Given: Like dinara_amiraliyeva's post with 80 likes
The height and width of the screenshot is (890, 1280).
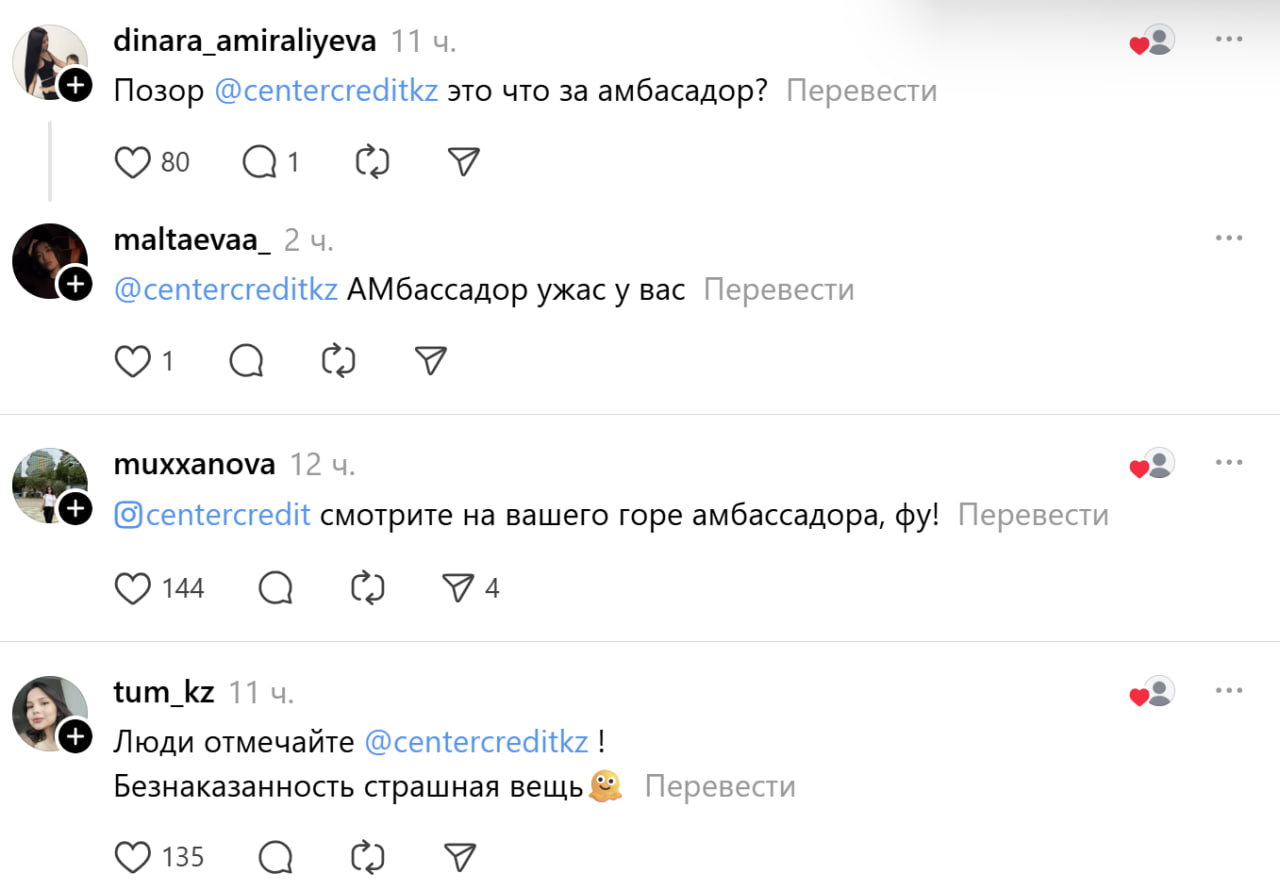Looking at the screenshot, I should coord(132,162).
